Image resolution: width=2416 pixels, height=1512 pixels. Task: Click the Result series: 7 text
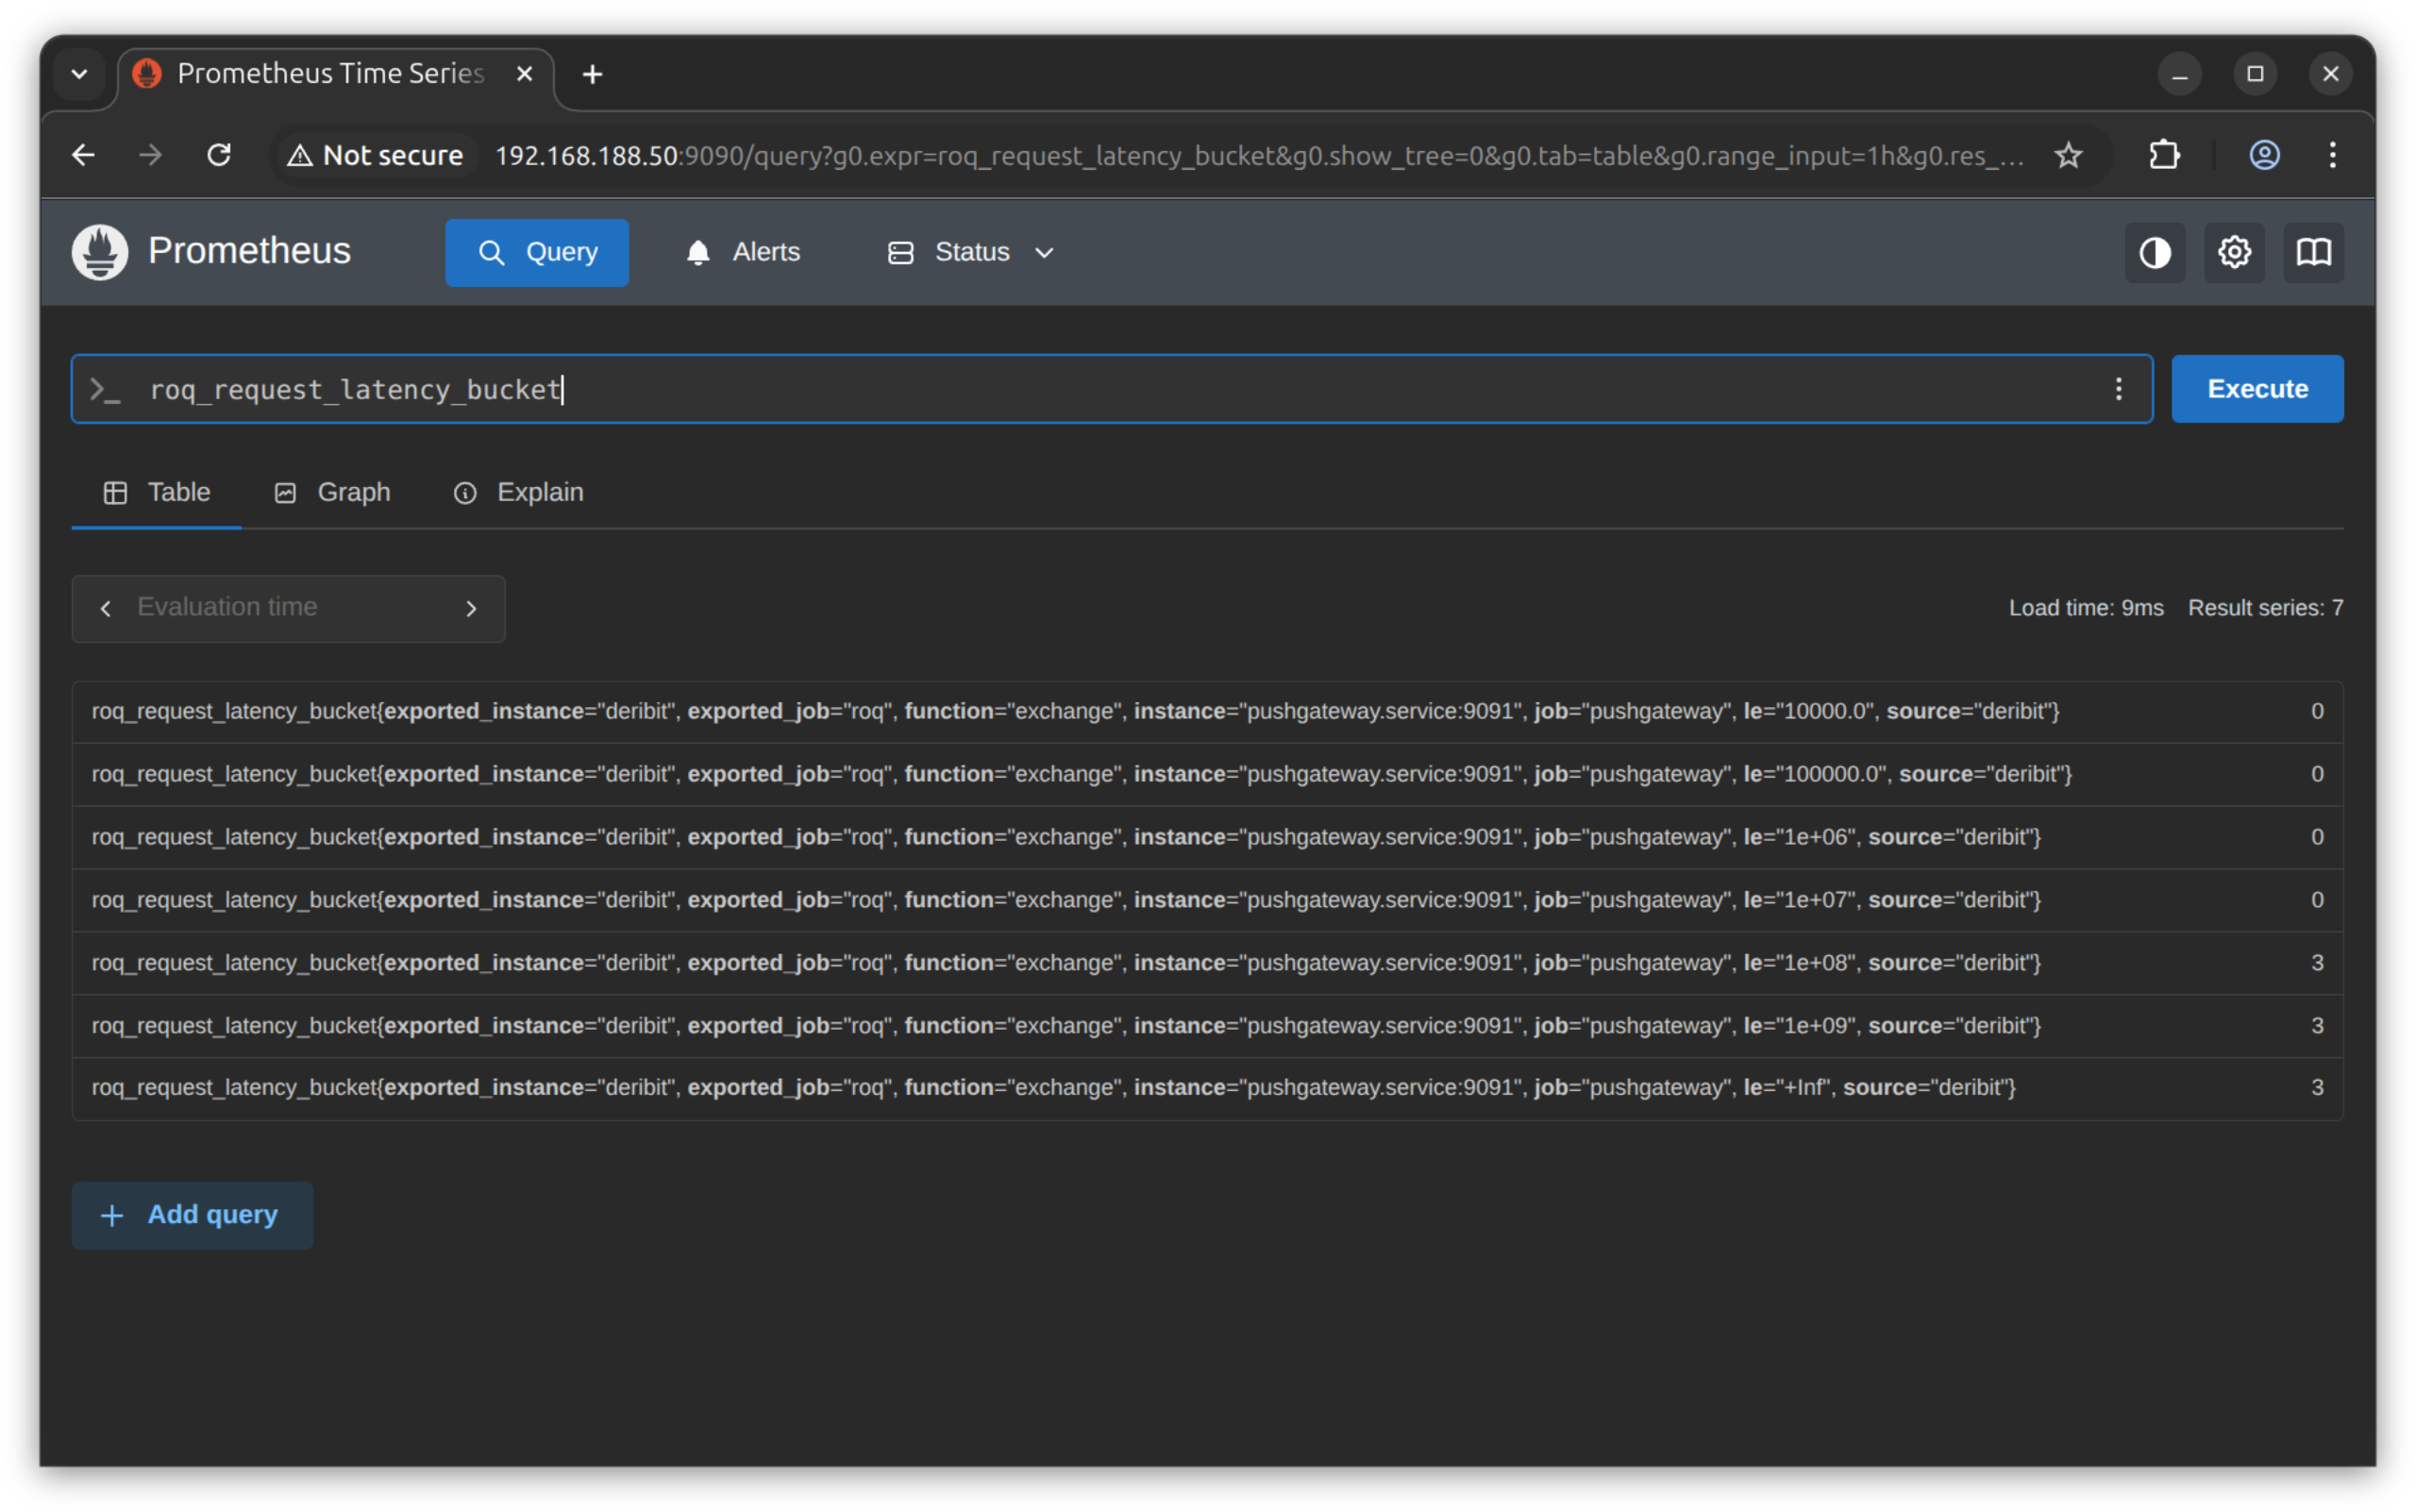[2265, 608]
